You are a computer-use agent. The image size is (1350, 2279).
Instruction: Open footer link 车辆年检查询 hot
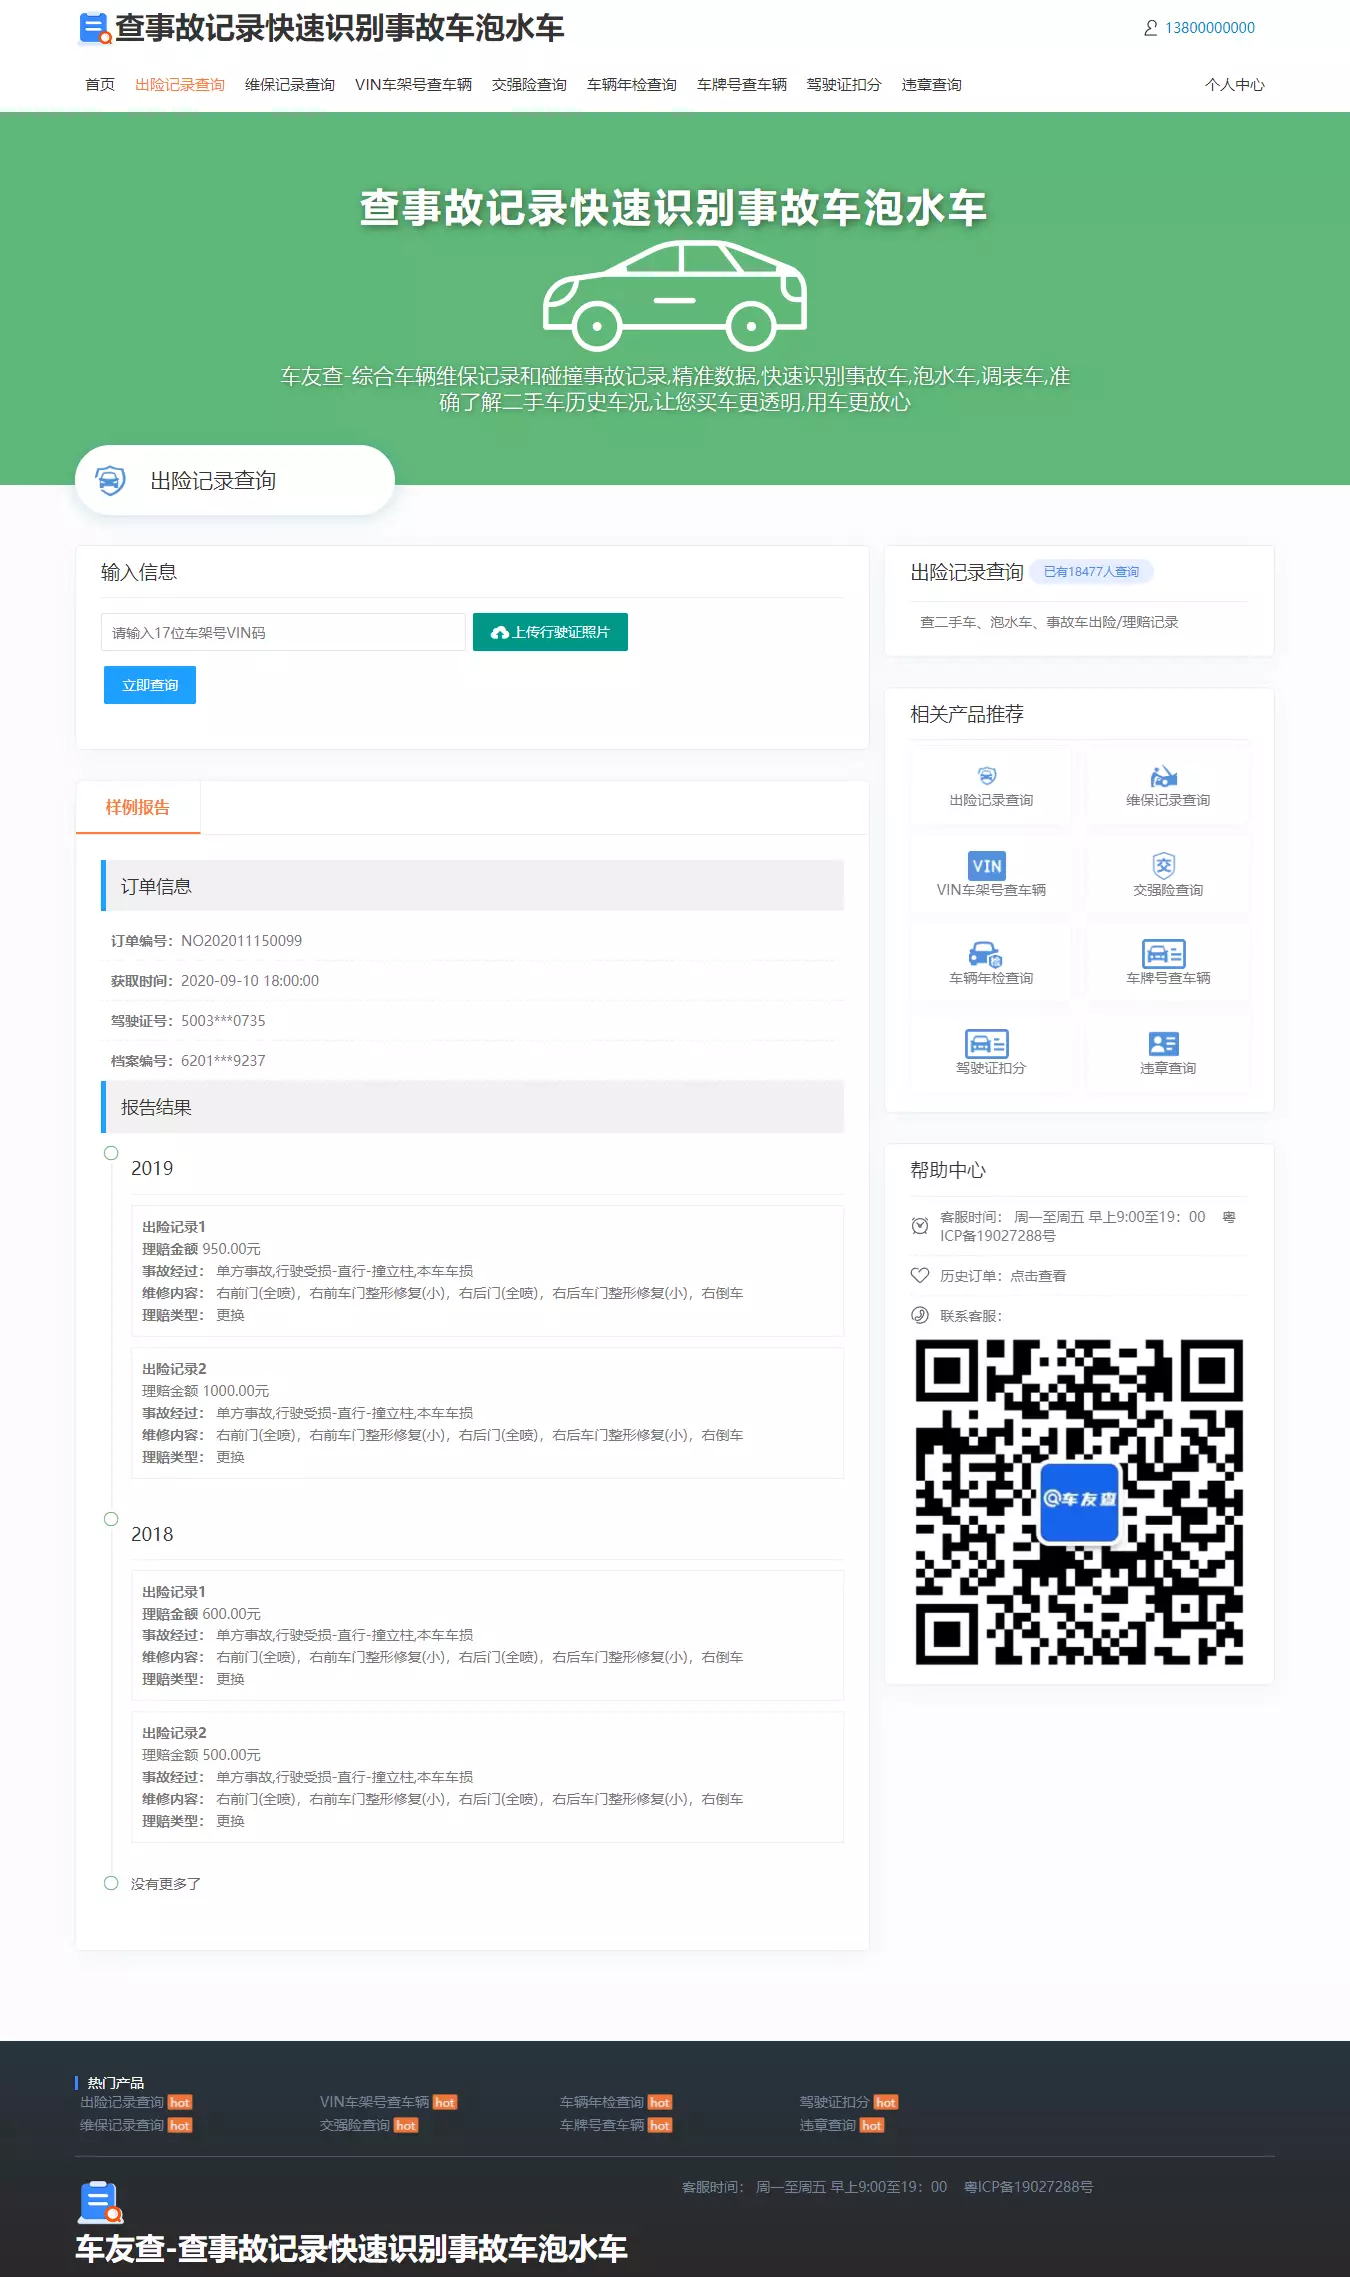click(x=616, y=2102)
